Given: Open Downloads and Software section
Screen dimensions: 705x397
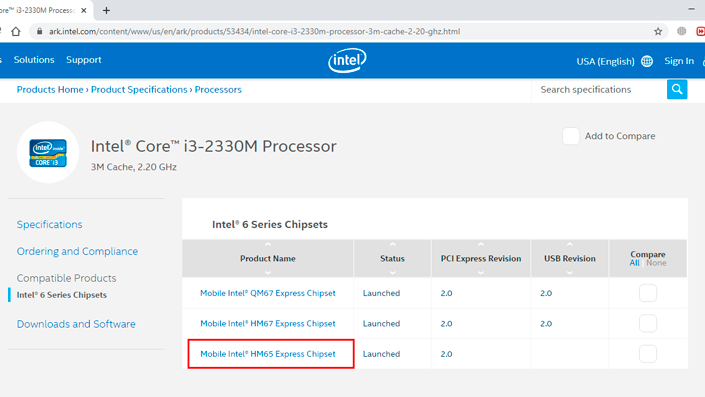Looking at the screenshot, I should coord(76,324).
